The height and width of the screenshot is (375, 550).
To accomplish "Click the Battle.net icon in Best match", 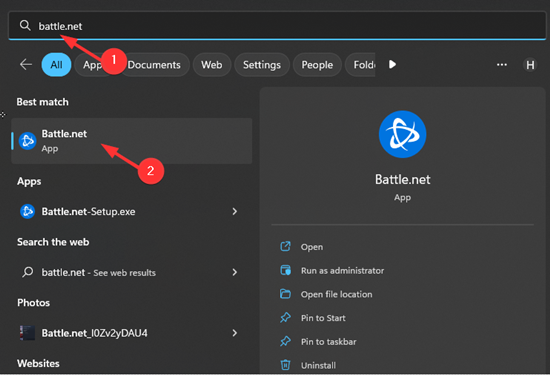I will pyautogui.click(x=27, y=141).
